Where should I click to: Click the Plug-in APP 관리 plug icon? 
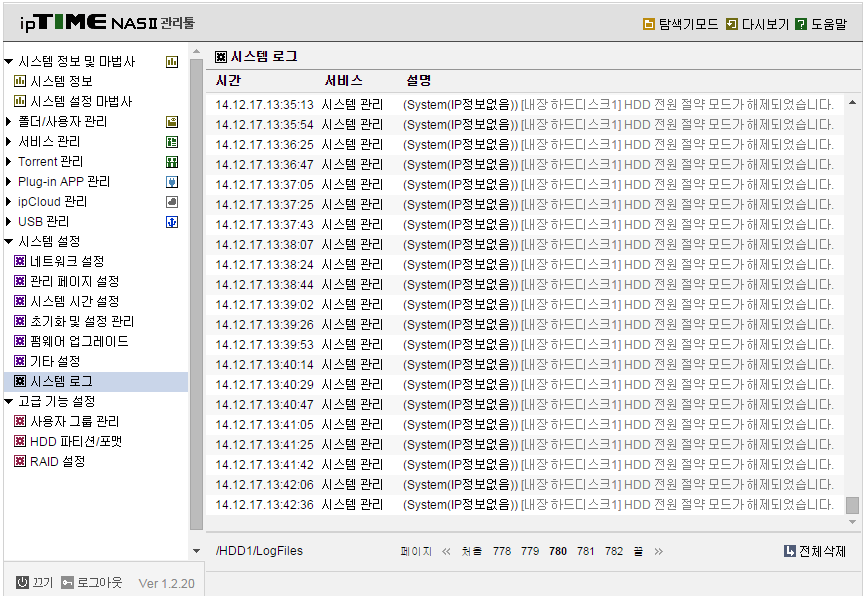tap(172, 182)
